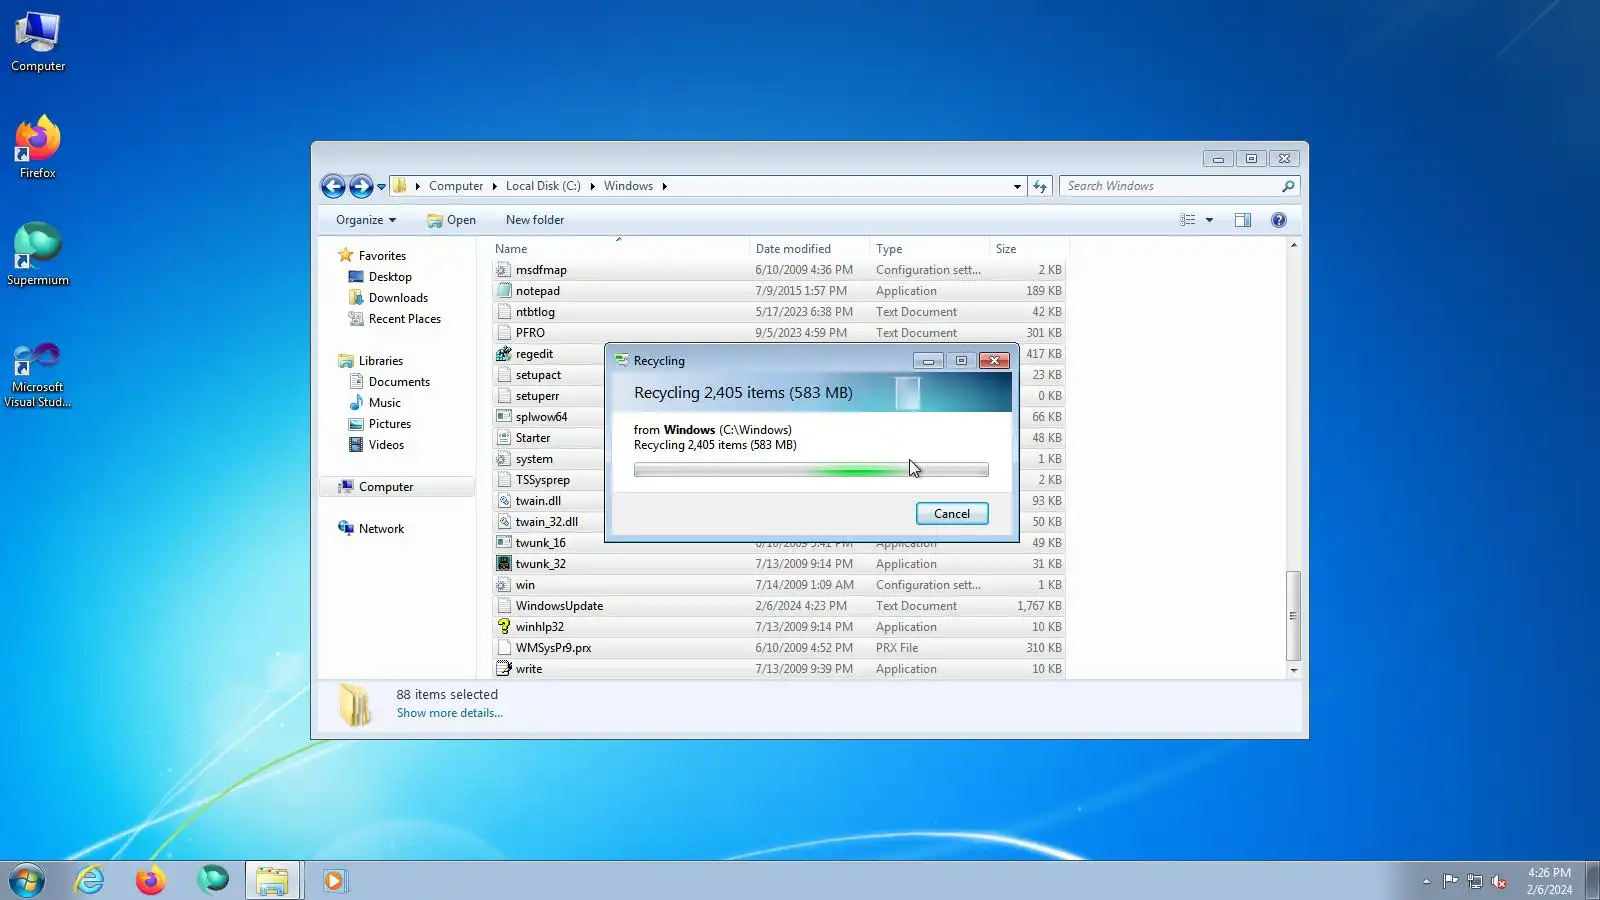Open Supermium from the taskbar
This screenshot has height=900, width=1600.
click(x=213, y=881)
